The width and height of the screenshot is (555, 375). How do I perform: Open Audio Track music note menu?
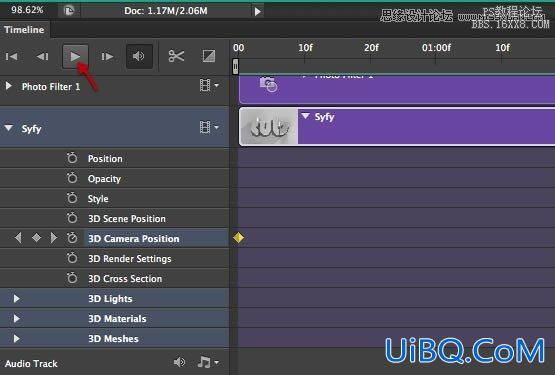tap(208, 362)
